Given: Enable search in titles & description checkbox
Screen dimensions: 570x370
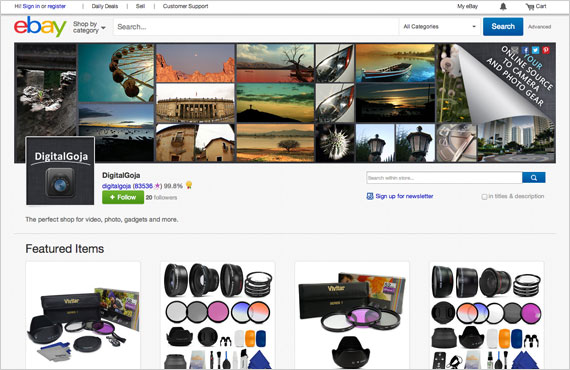Looking at the screenshot, I should 484,197.
